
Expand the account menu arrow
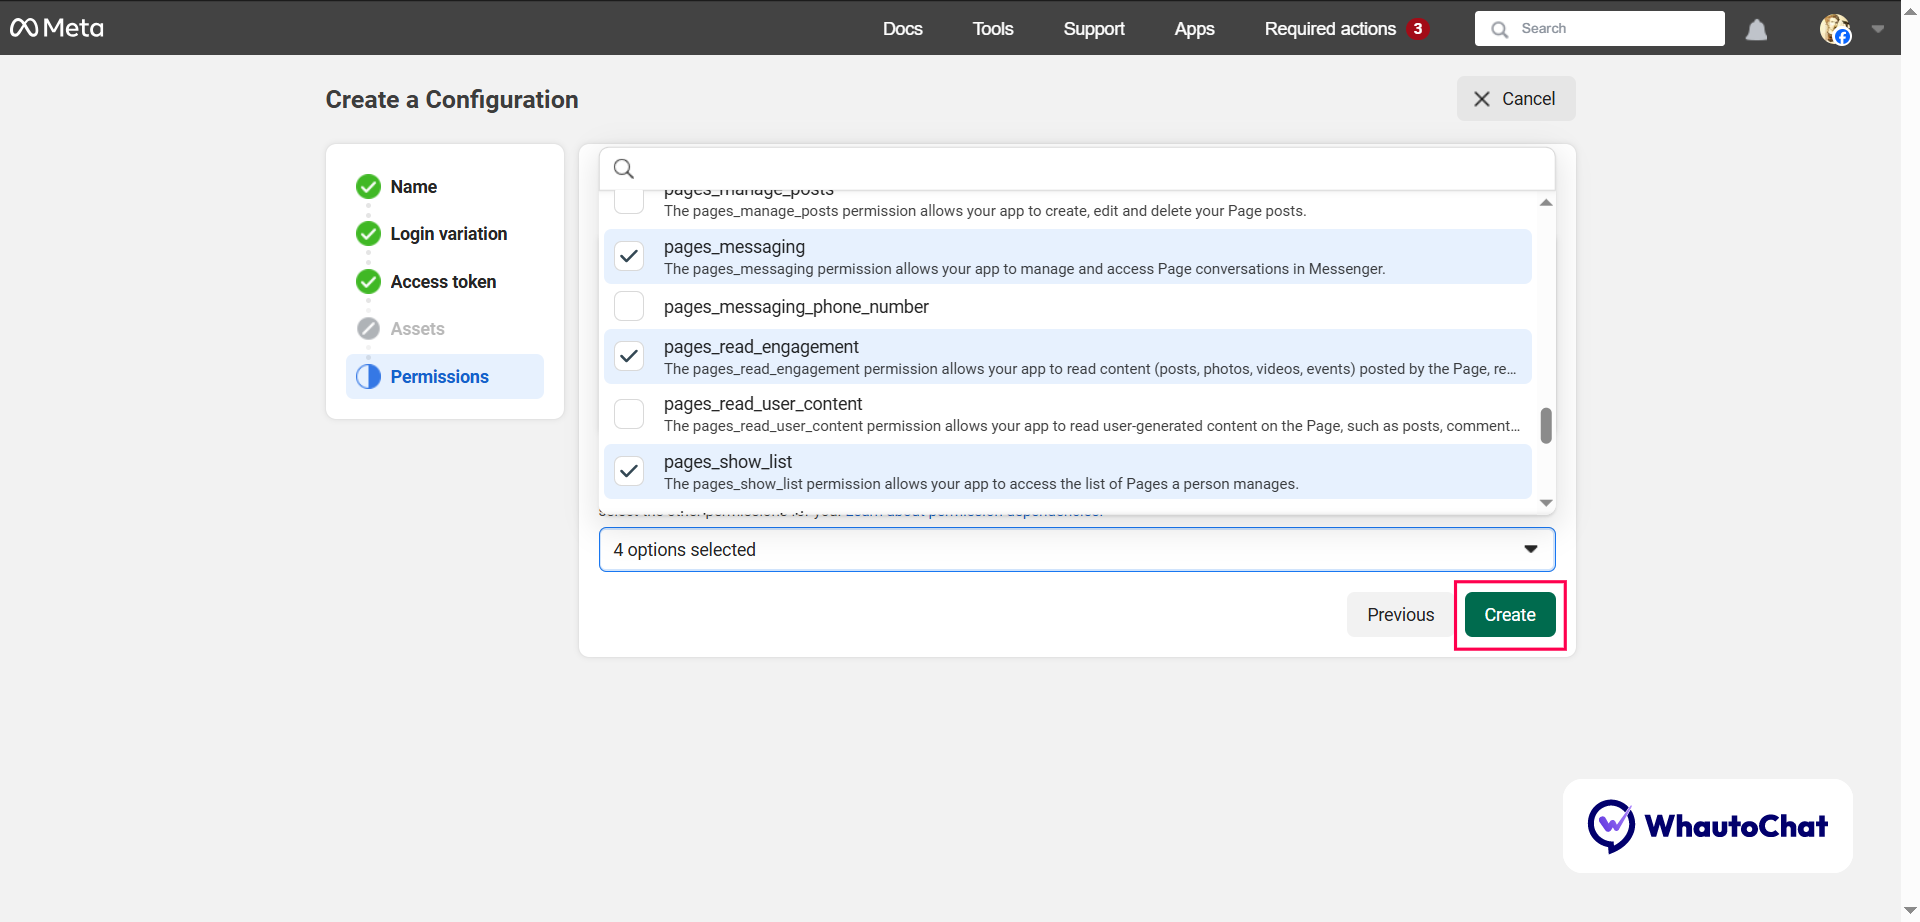tap(1878, 29)
